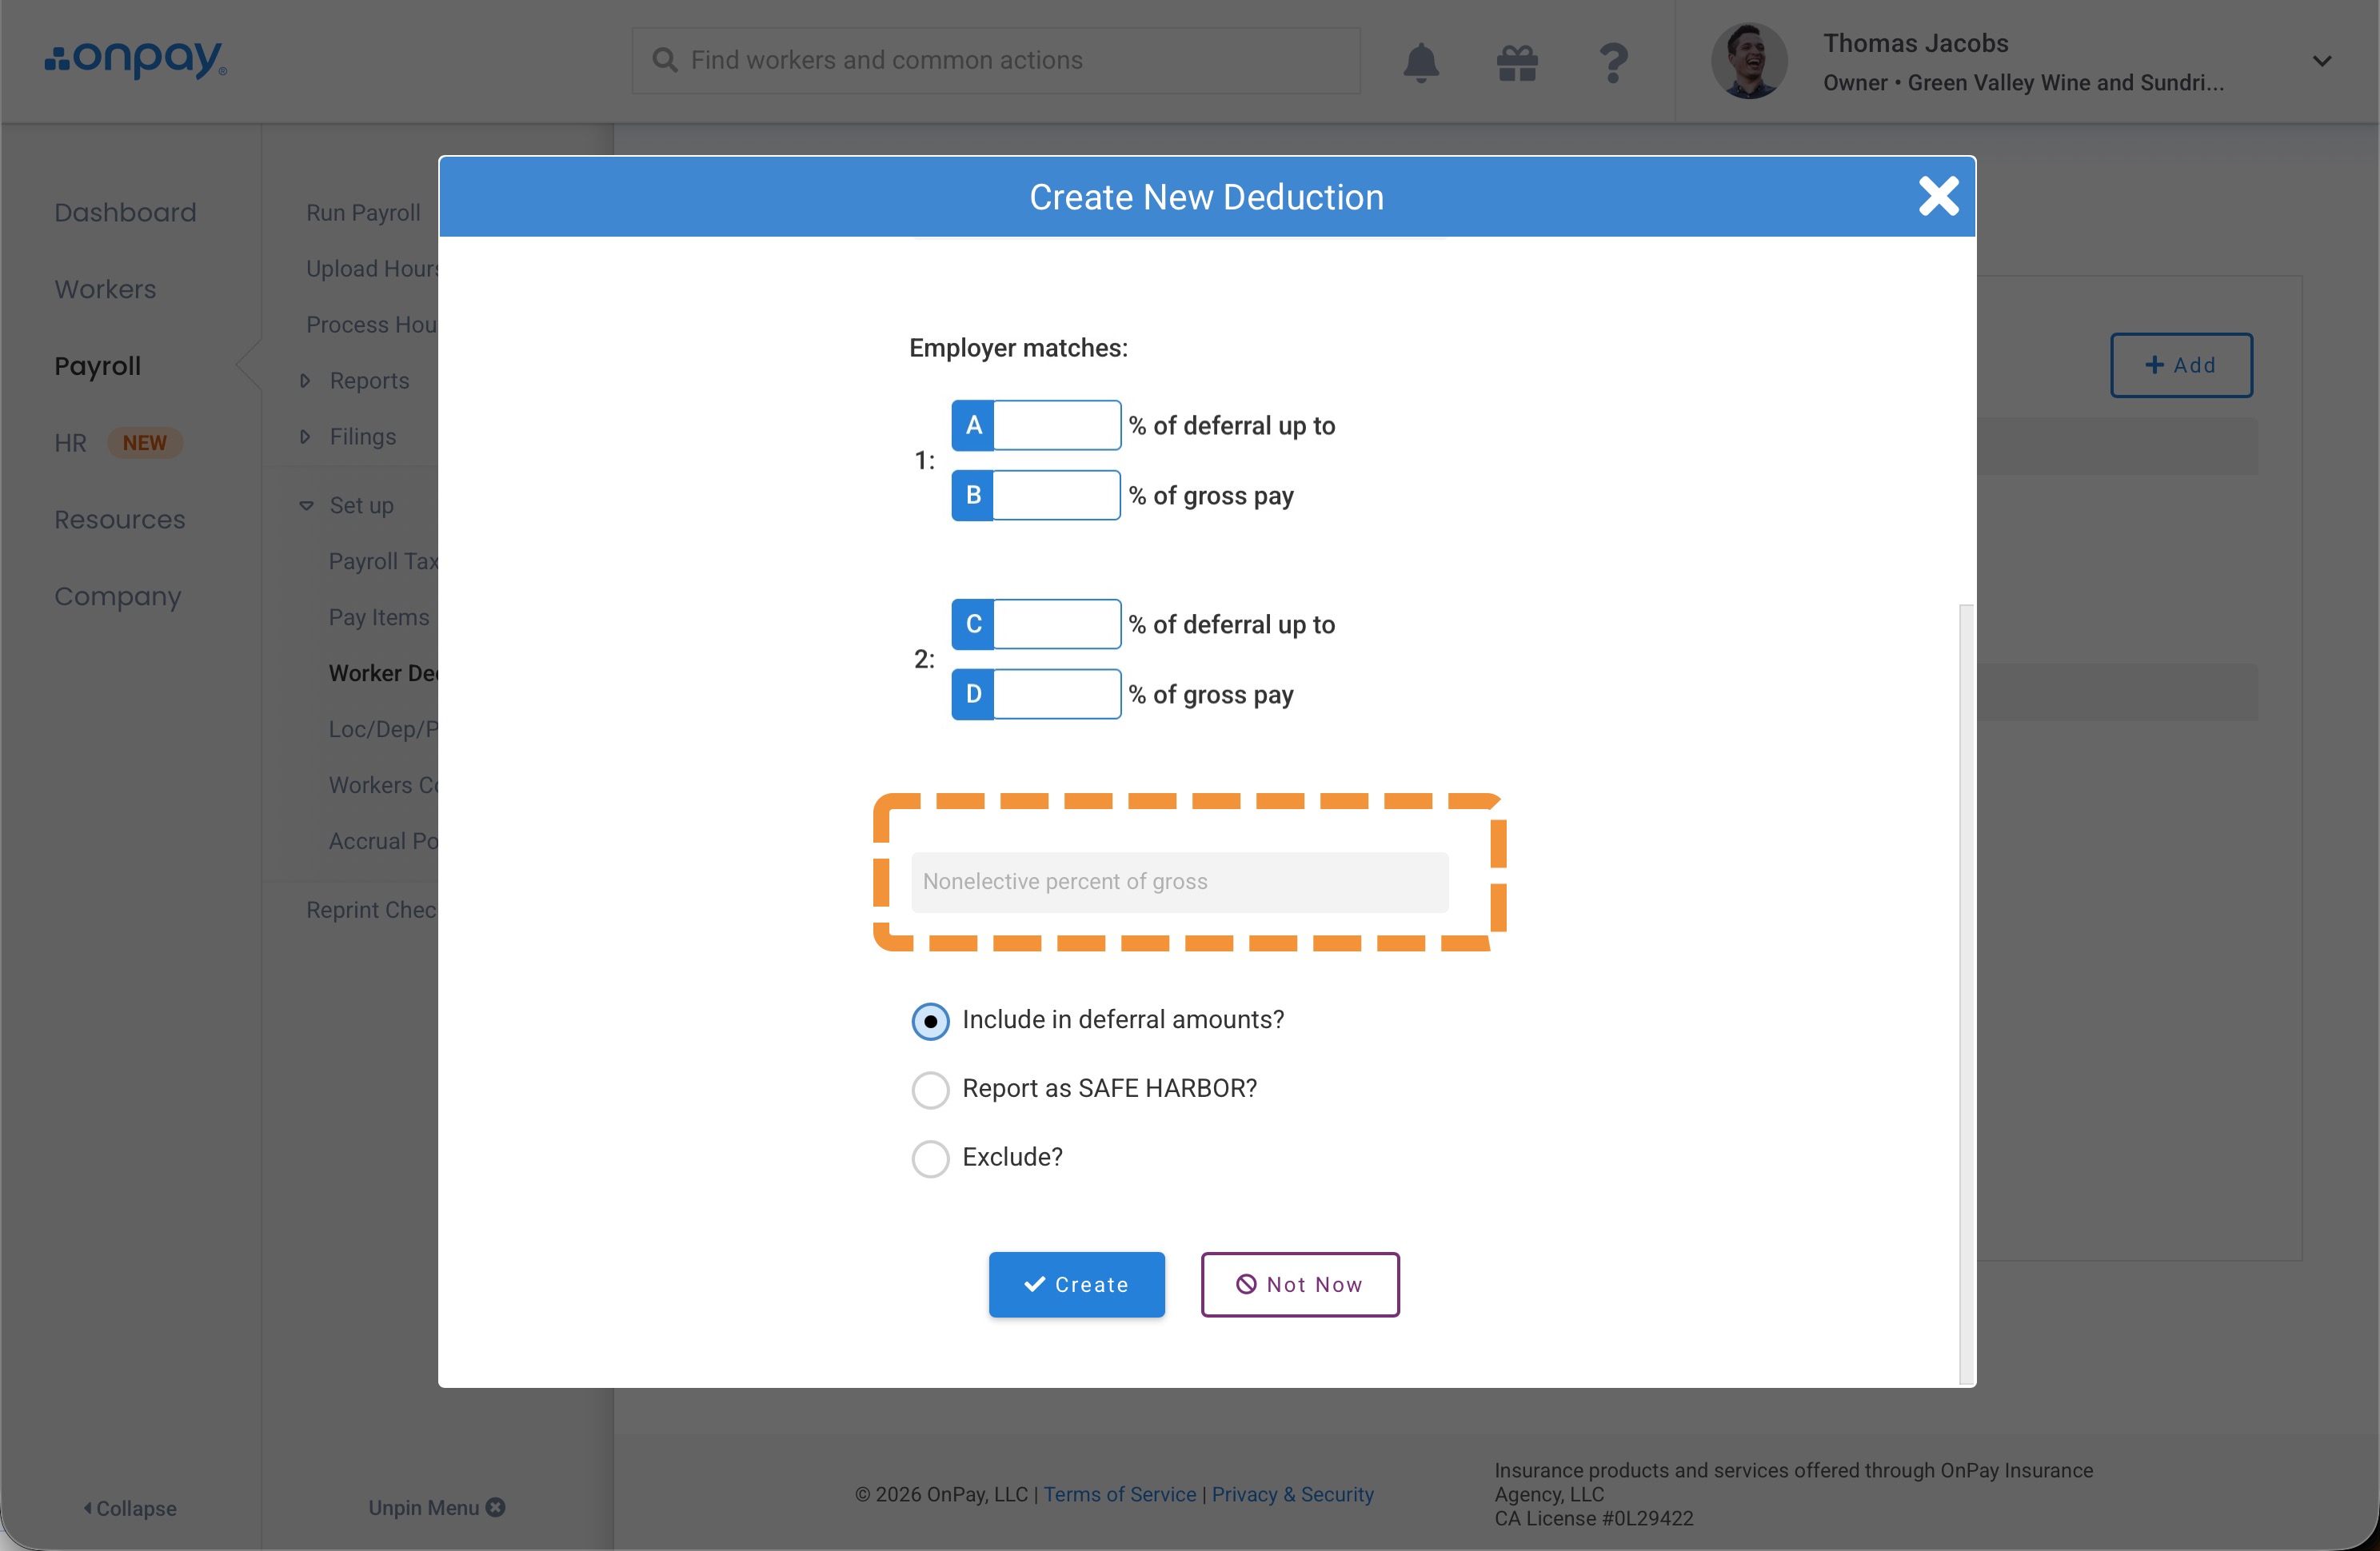
Task: Close the Create New Deduction dialog
Action: (1937, 196)
